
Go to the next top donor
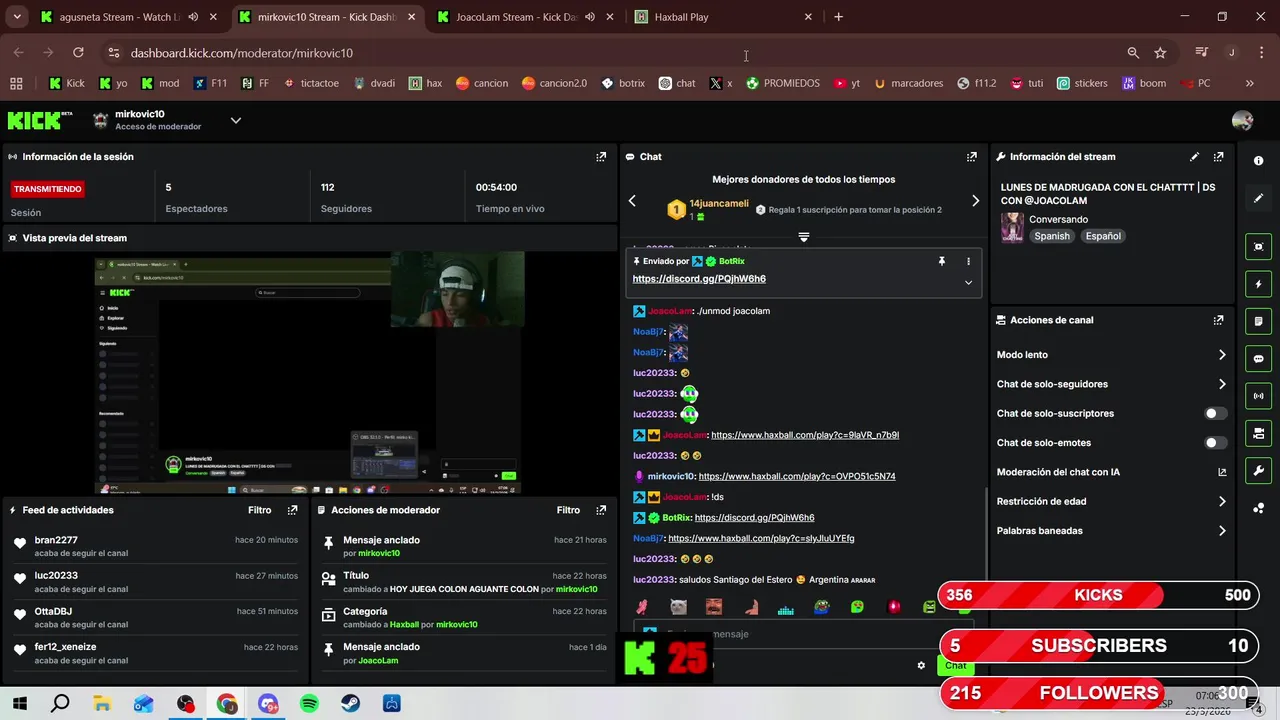[x=976, y=201]
